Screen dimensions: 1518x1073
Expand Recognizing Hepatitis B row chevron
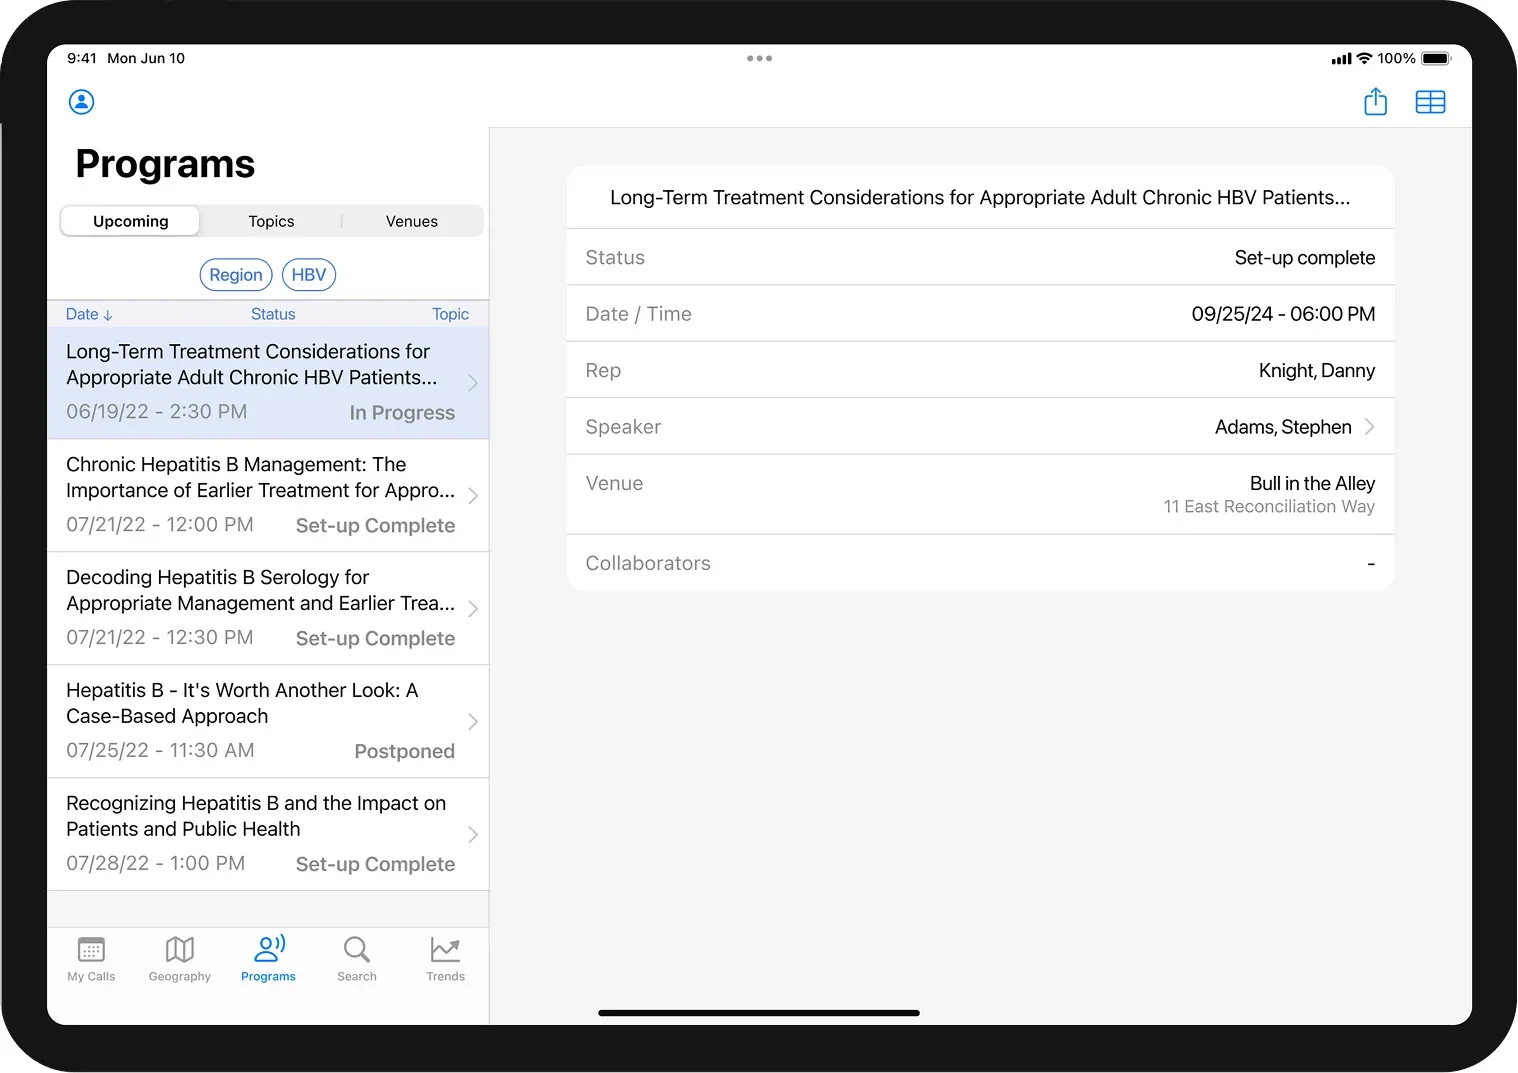(473, 835)
